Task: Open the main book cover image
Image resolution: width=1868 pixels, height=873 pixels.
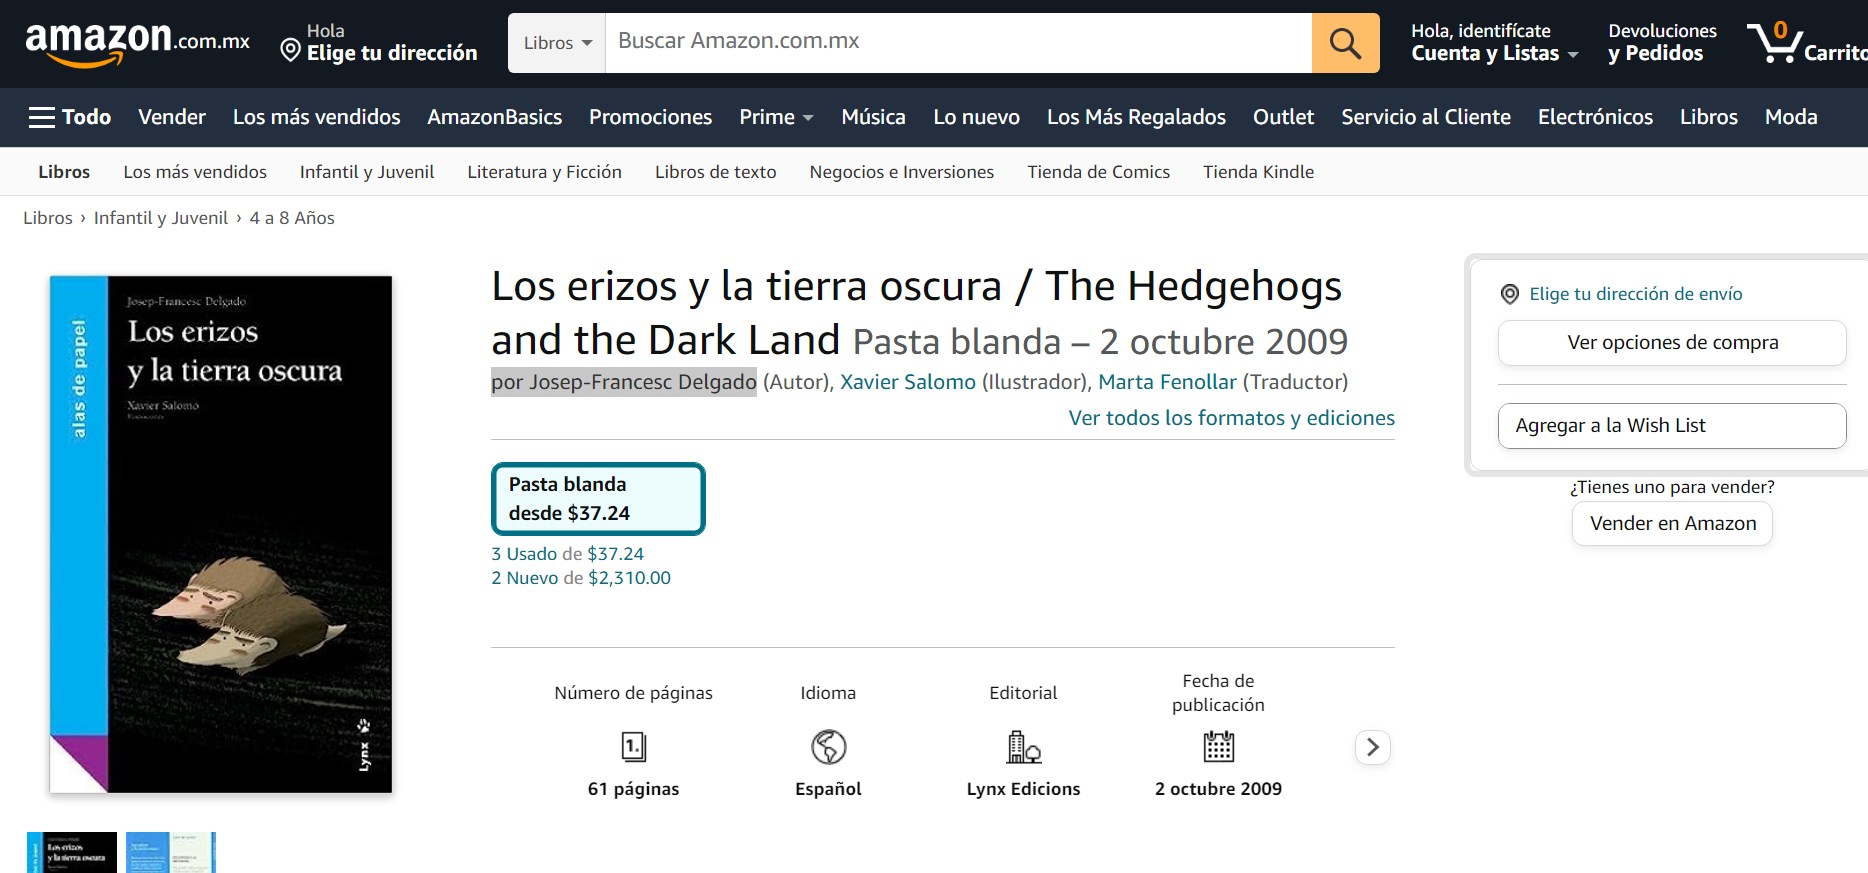Action: click(x=220, y=534)
